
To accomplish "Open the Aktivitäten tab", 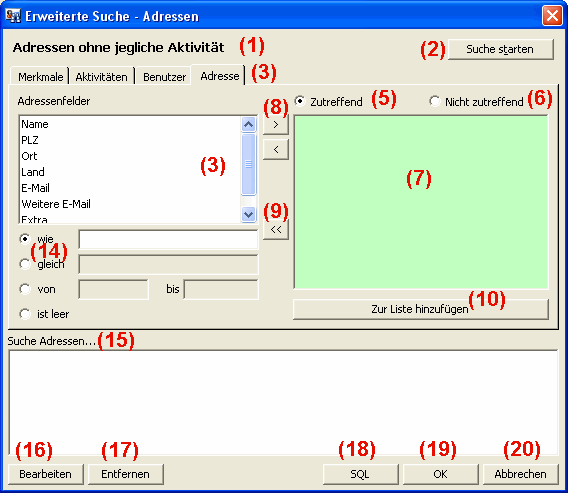I will tap(101, 77).
